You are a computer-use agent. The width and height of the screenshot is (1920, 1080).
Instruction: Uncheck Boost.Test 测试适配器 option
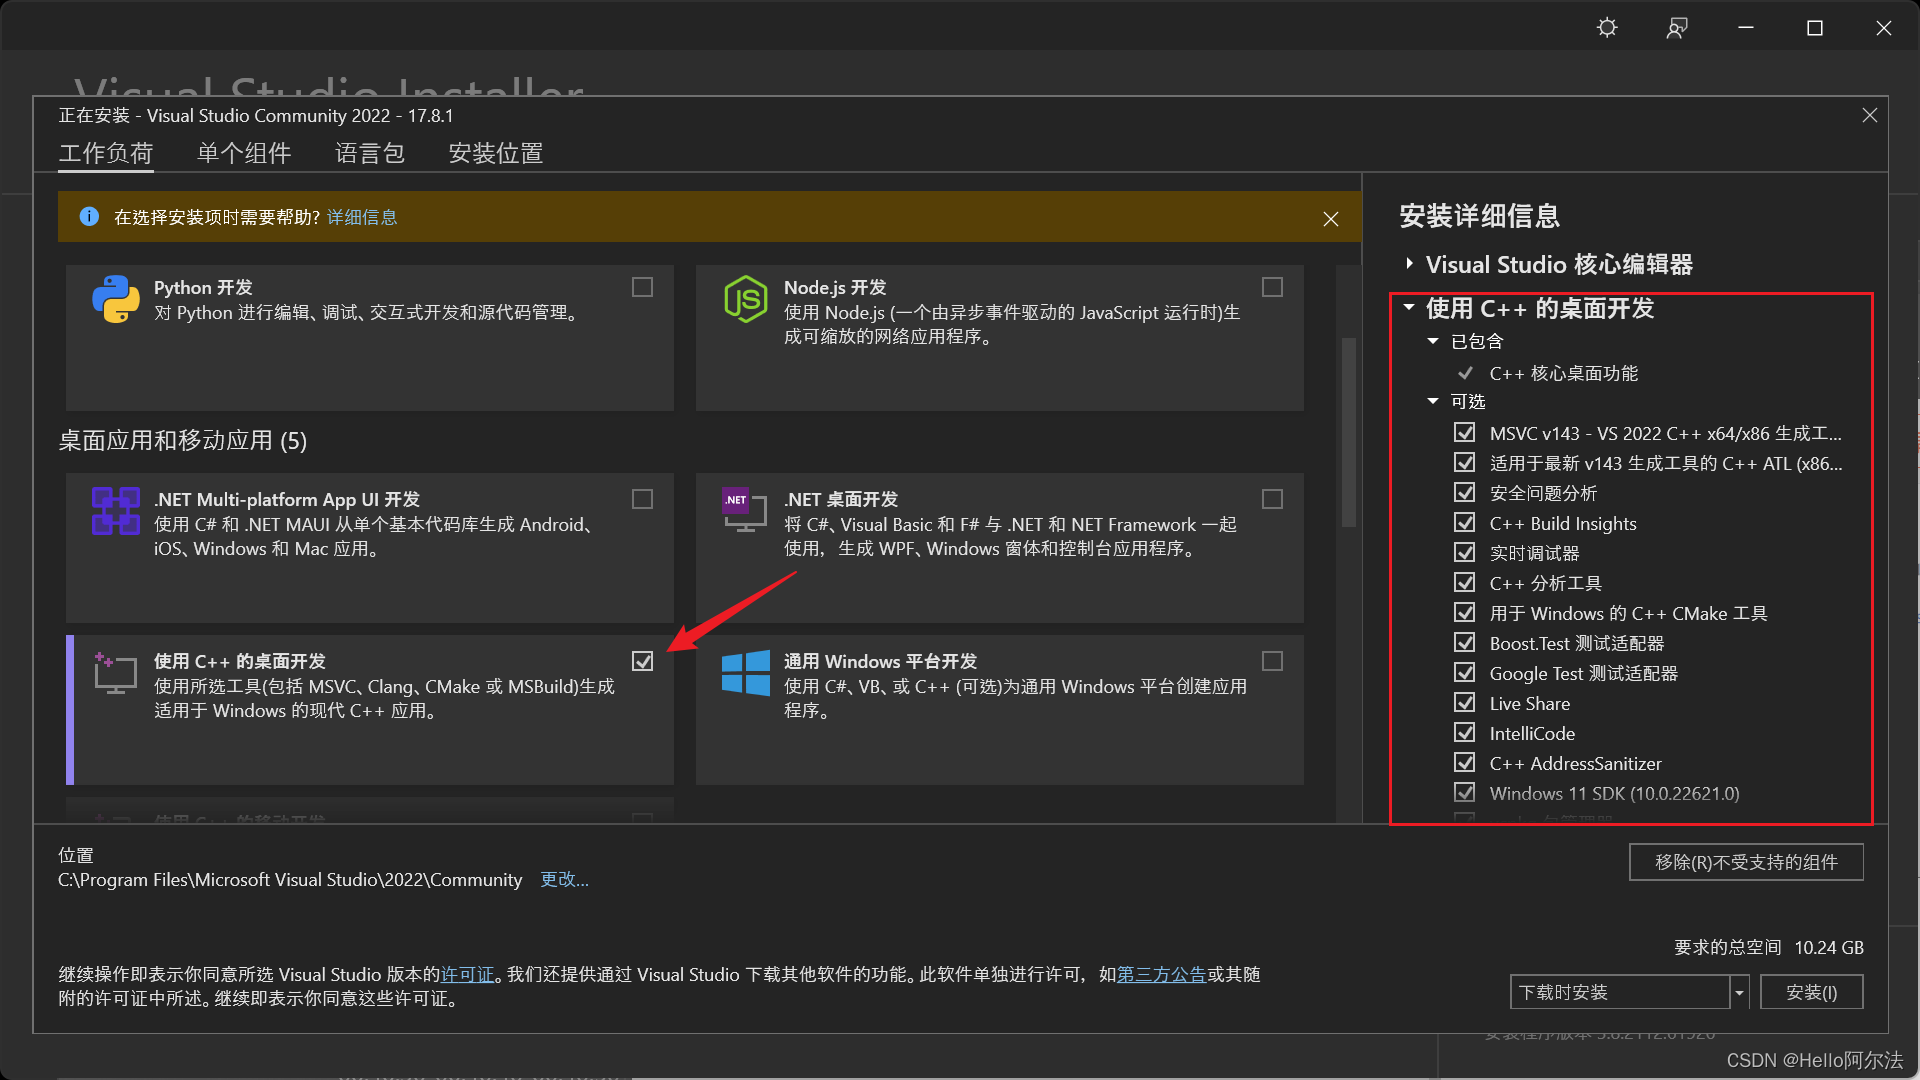(1465, 643)
